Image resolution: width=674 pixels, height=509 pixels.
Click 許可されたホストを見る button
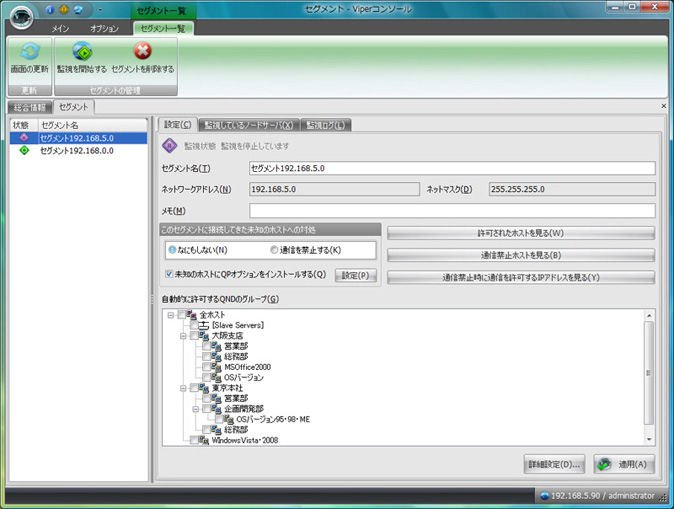coord(521,233)
